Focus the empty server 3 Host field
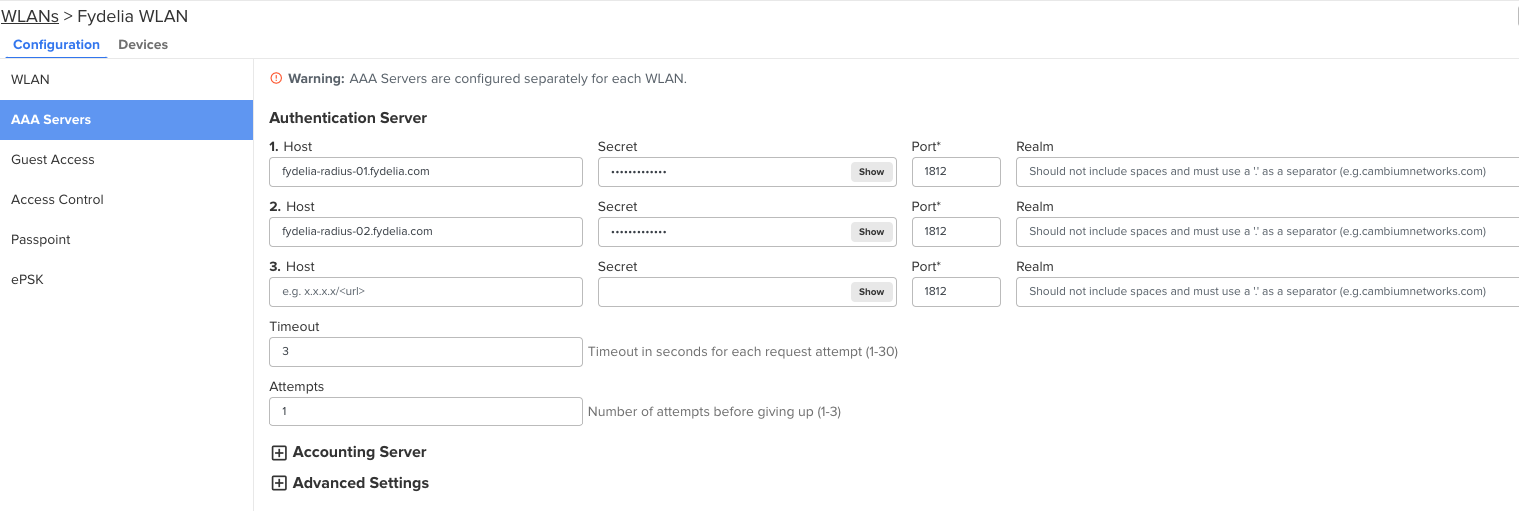The width and height of the screenshot is (1519, 511). 425,292
